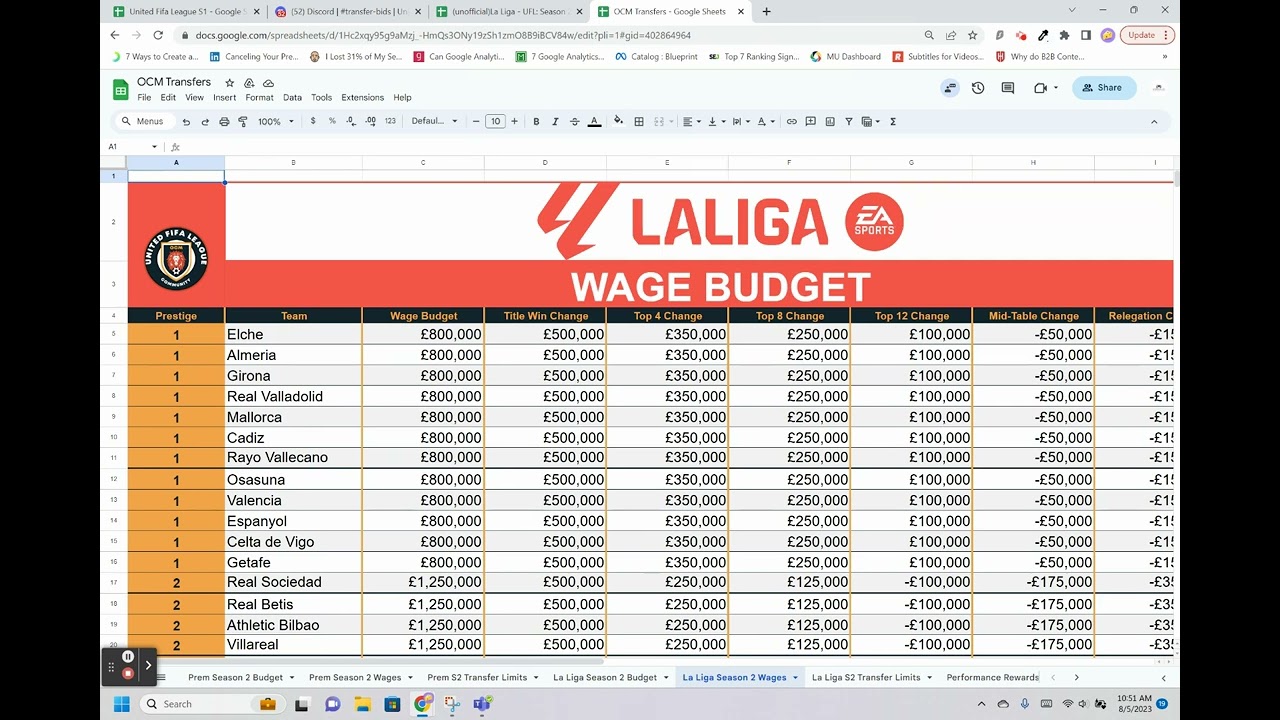1280x720 pixels.
Task: Open the Performance Rewards sheet tab
Action: pyautogui.click(x=992, y=678)
